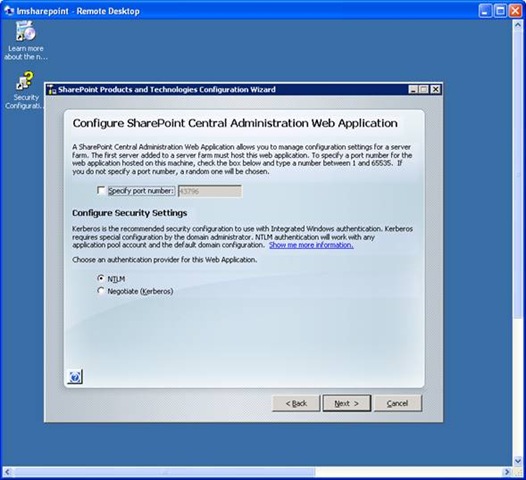Open the 'Show me more information' link

pos(311,245)
